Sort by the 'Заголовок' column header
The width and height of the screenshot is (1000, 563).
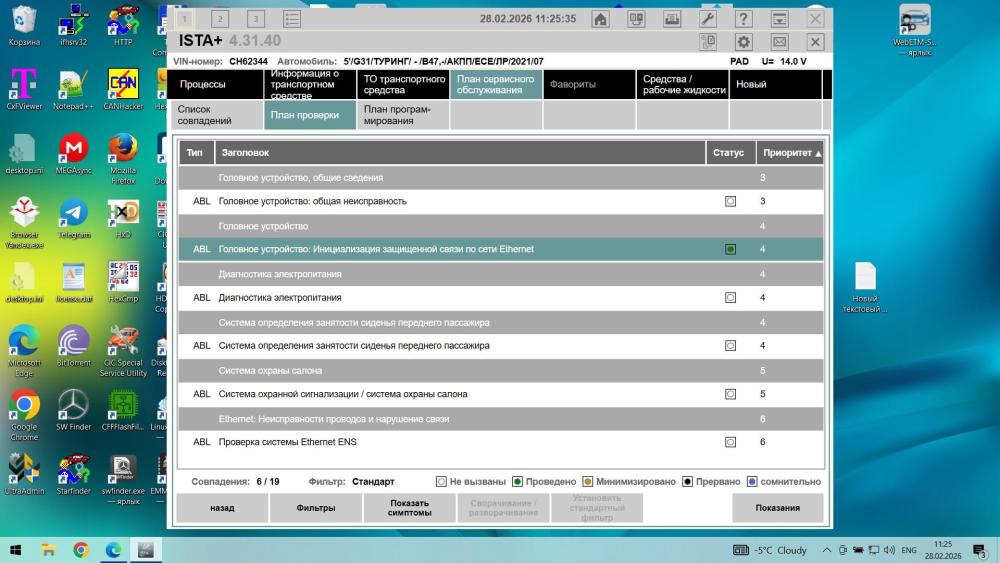pyautogui.click(x=459, y=153)
